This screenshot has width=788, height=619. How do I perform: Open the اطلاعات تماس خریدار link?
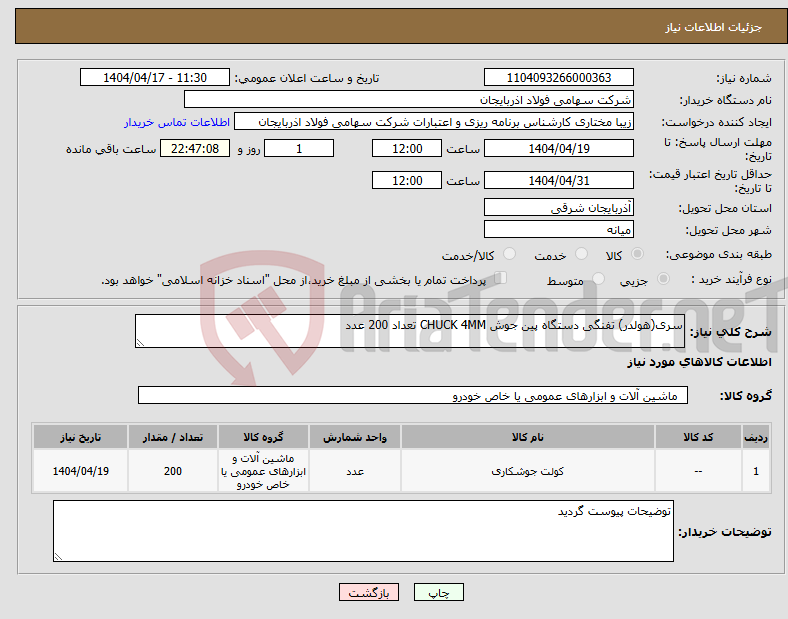(x=177, y=122)
